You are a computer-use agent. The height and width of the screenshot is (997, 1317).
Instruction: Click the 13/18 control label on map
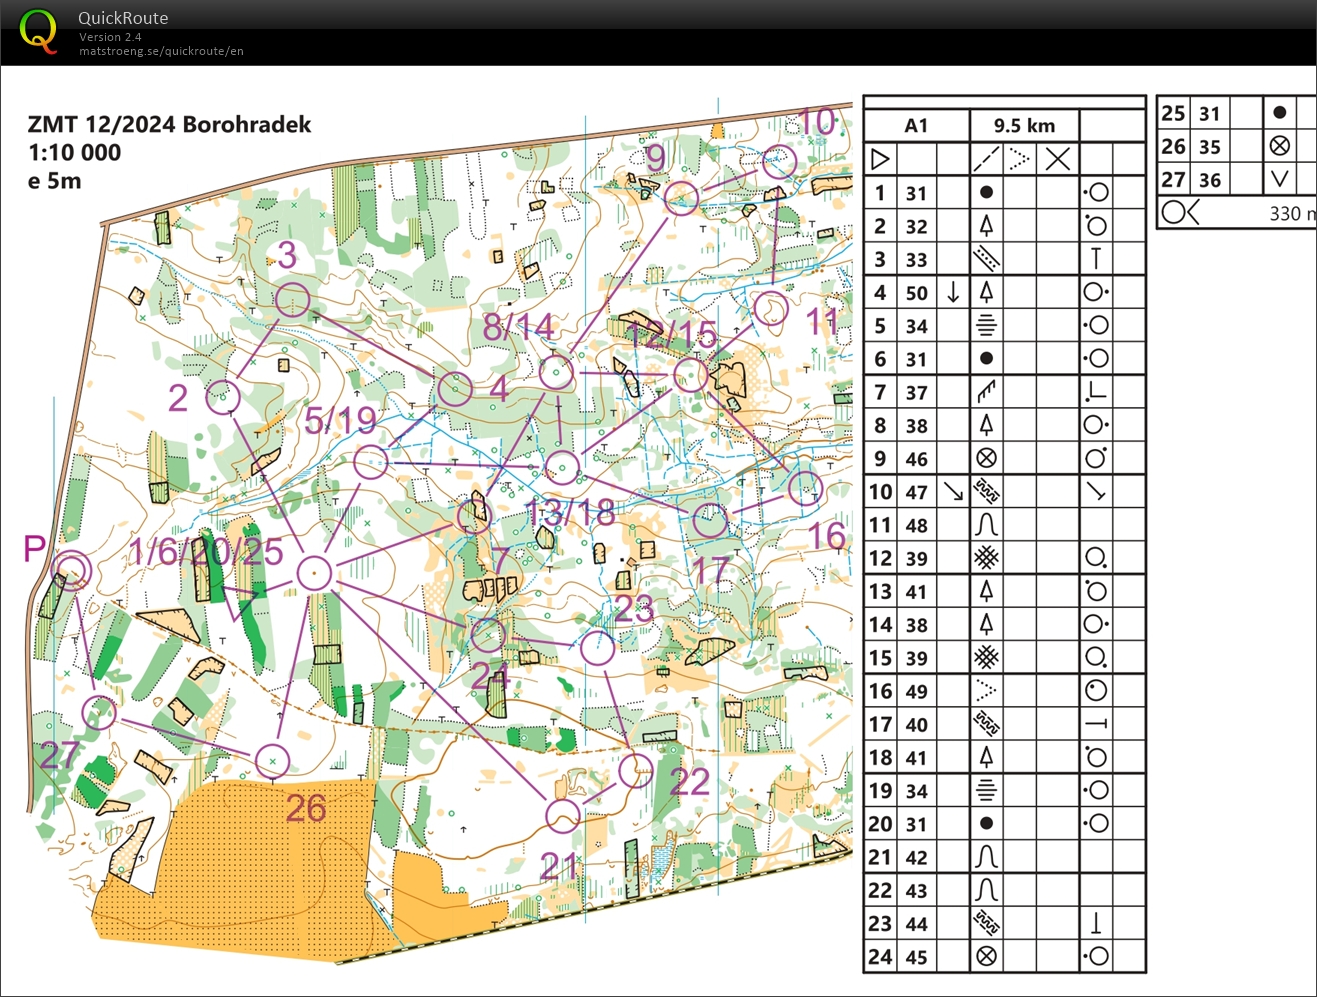(x=569, y=514)
